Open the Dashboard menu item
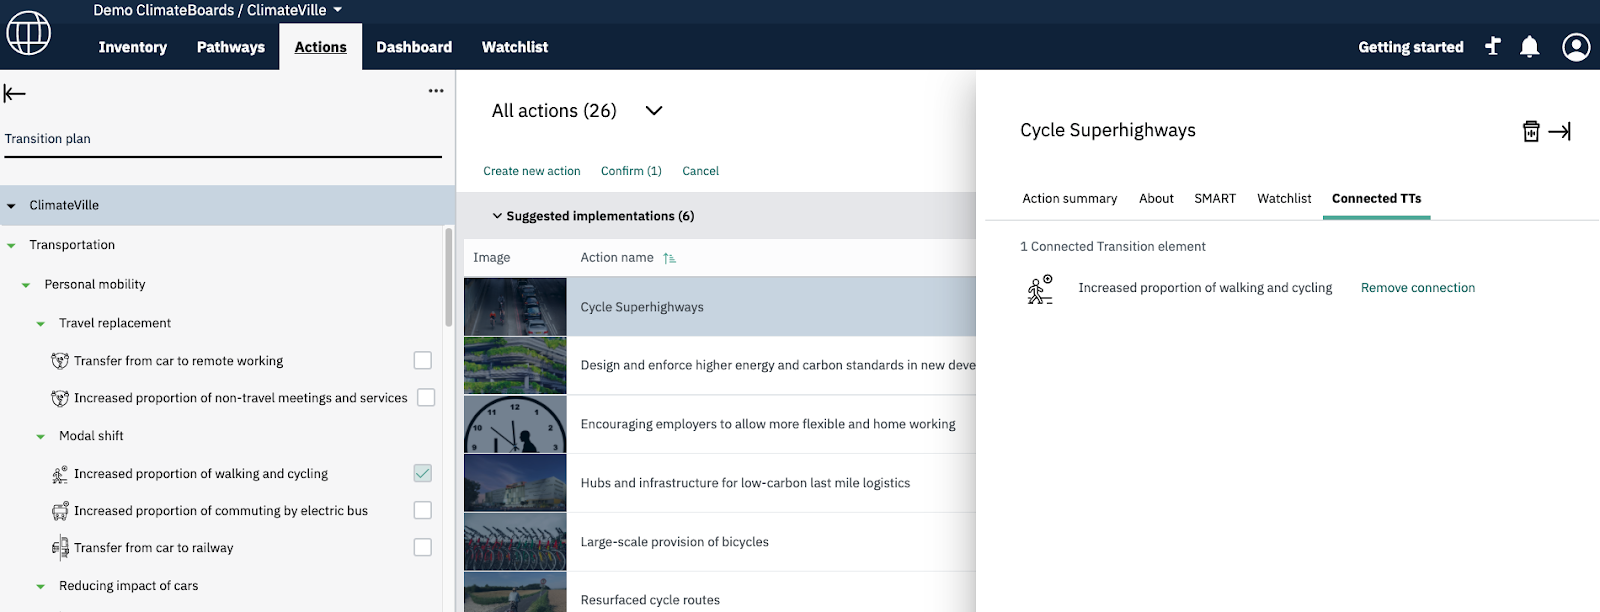1600x612 pixels. [414, 47]
